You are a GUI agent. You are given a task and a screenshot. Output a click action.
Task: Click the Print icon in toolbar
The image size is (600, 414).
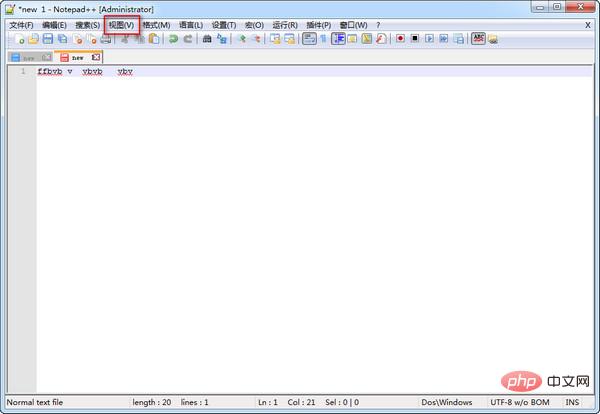coord(106,39)
